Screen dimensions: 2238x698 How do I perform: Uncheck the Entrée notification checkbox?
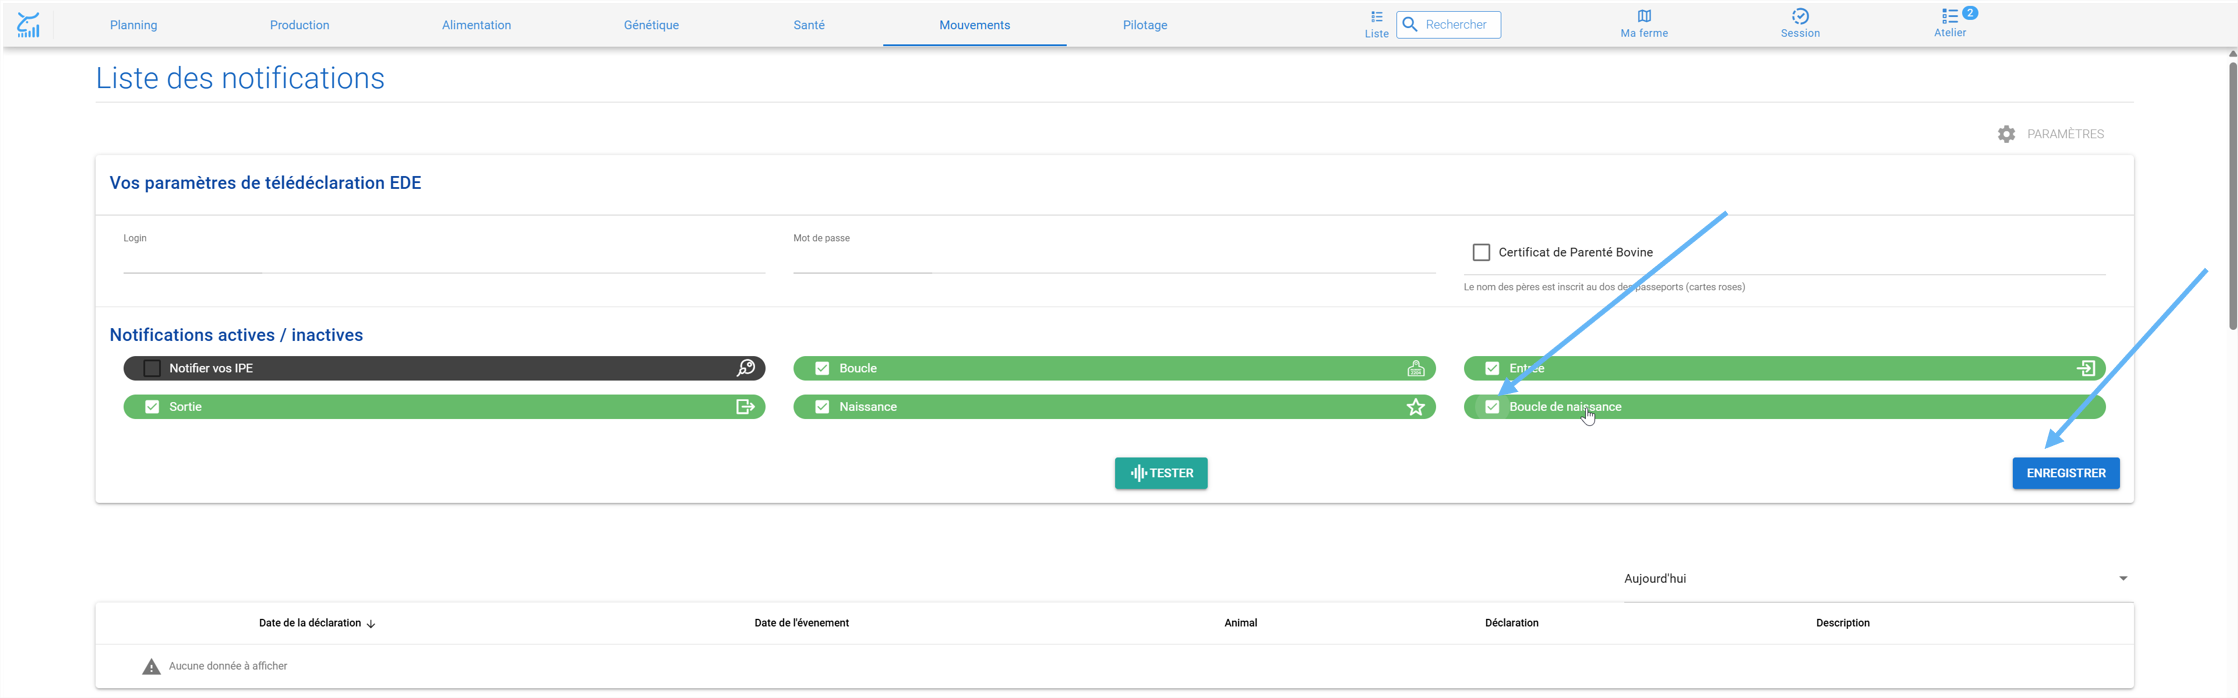tap(1492, 368)
